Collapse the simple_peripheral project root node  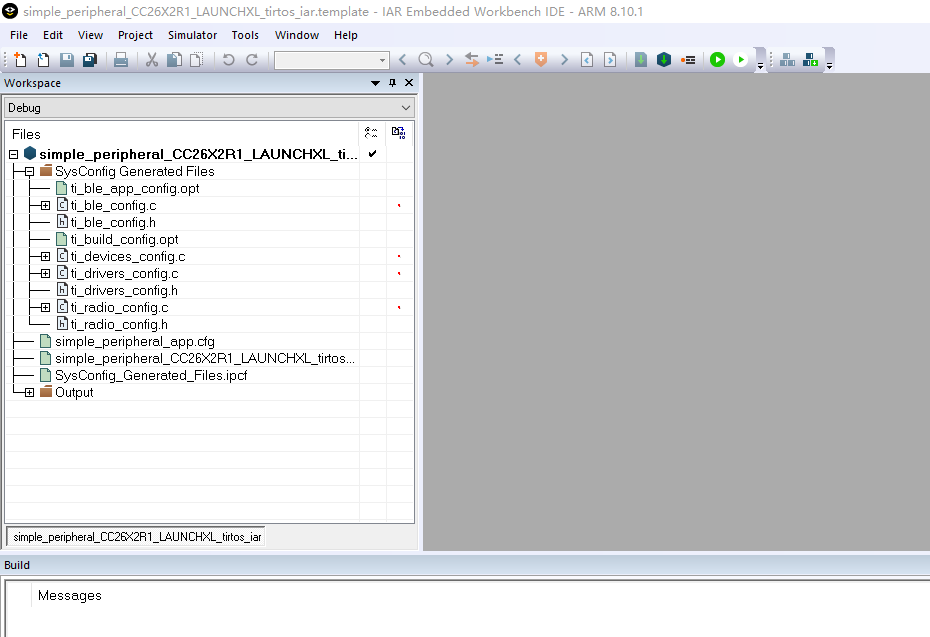pyautogui.click(x=14, y=154)
